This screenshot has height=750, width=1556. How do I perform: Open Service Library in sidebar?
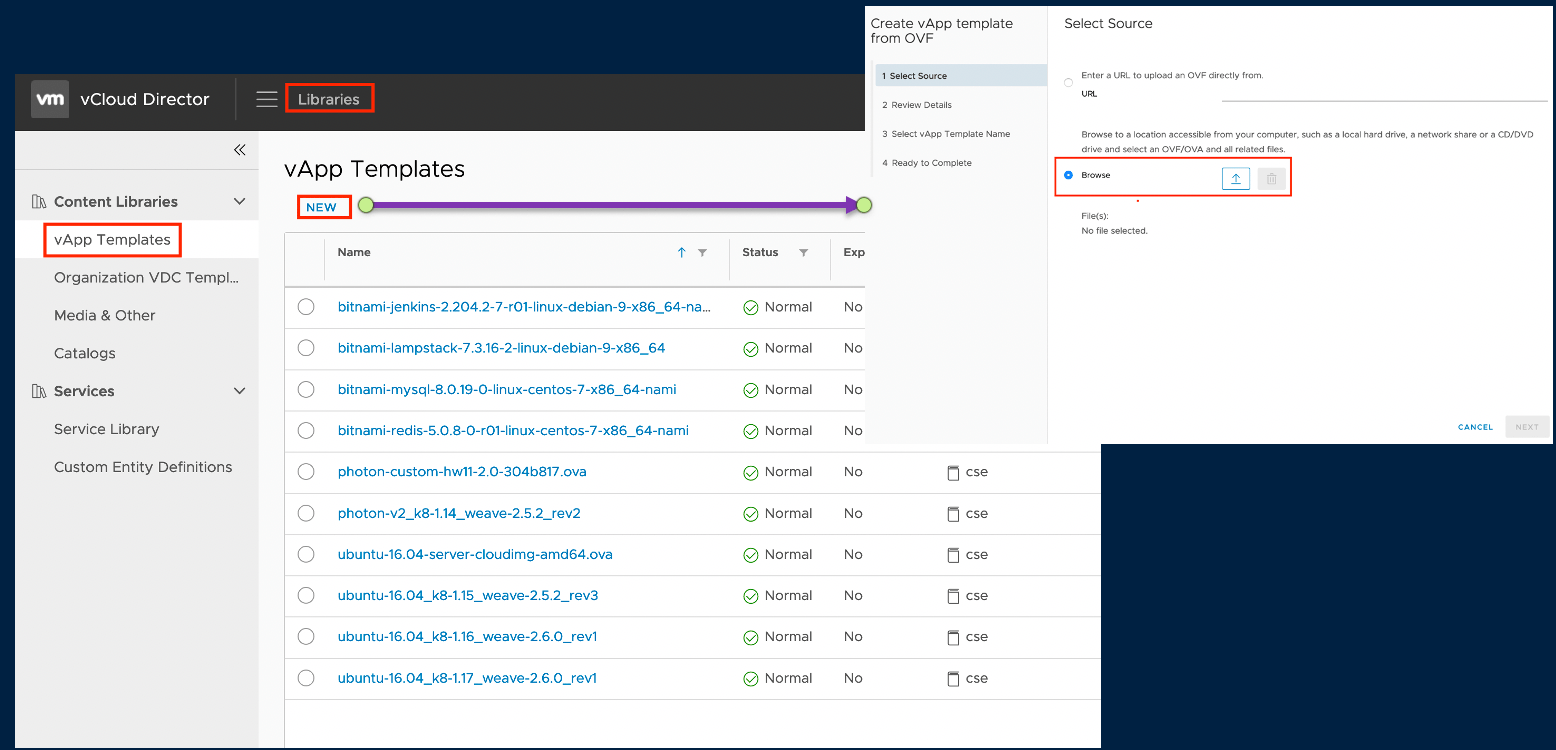(106, 429)
